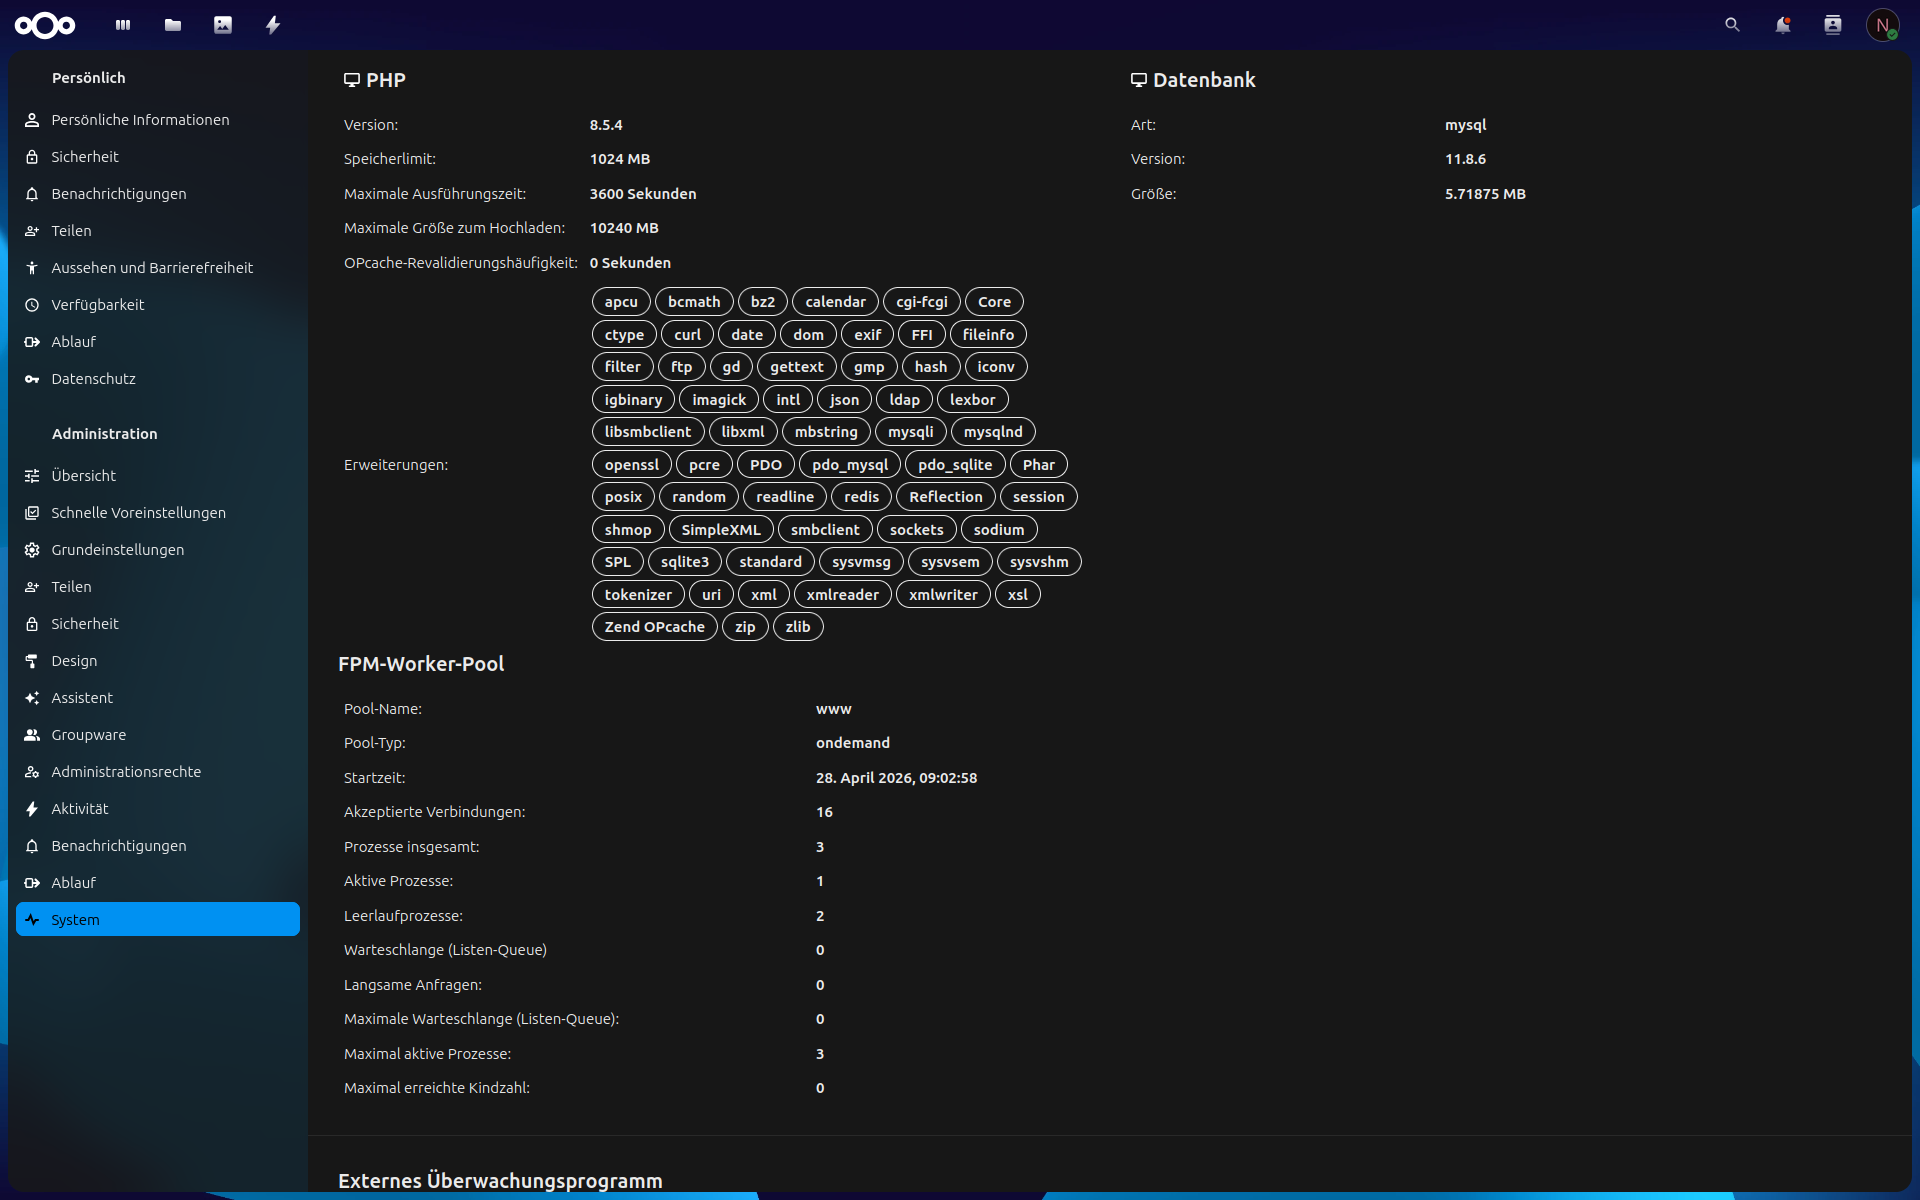Open the Dashboard app icon
Viewport: 1920px width, 1200px height.
pyautogui.click(x=123, y=25)
